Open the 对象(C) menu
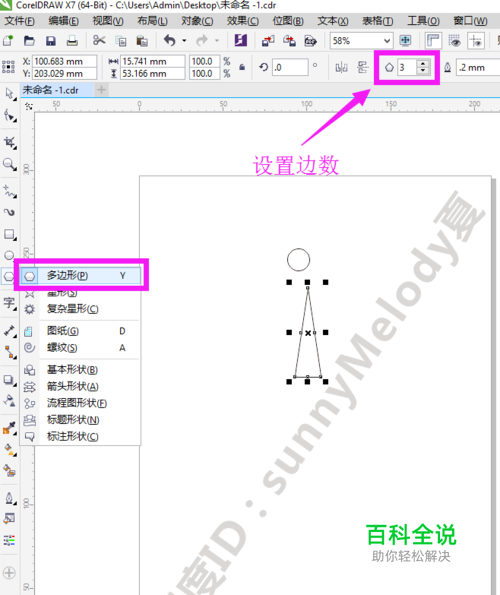500x595 pixels. tap(197, 21)
